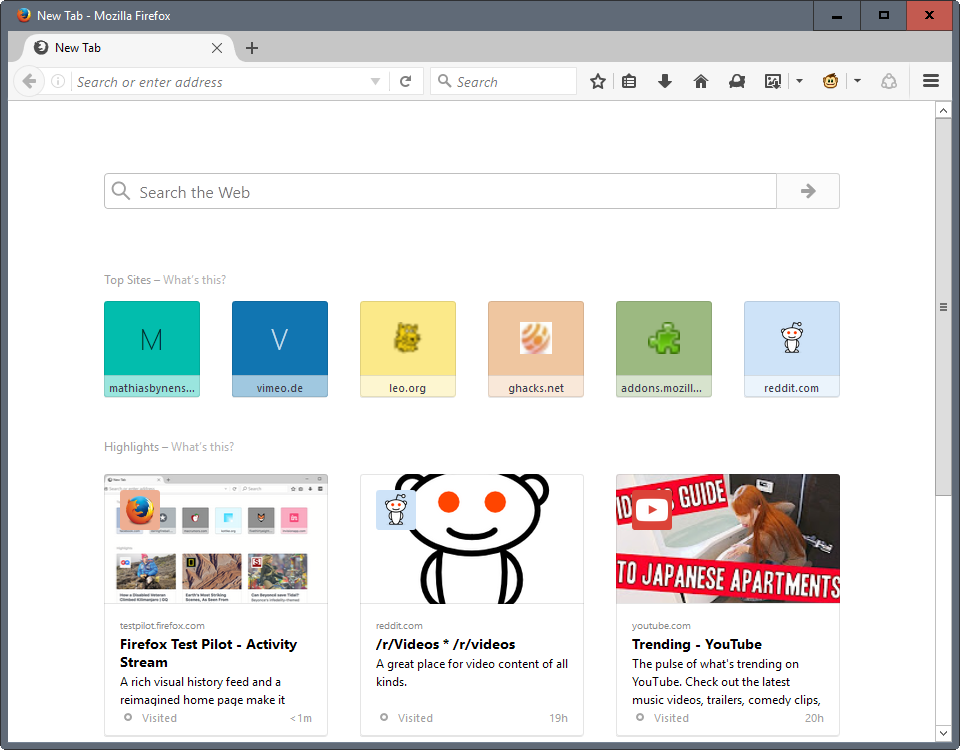Open the addons.mozilla top site tile

(664, 349)
